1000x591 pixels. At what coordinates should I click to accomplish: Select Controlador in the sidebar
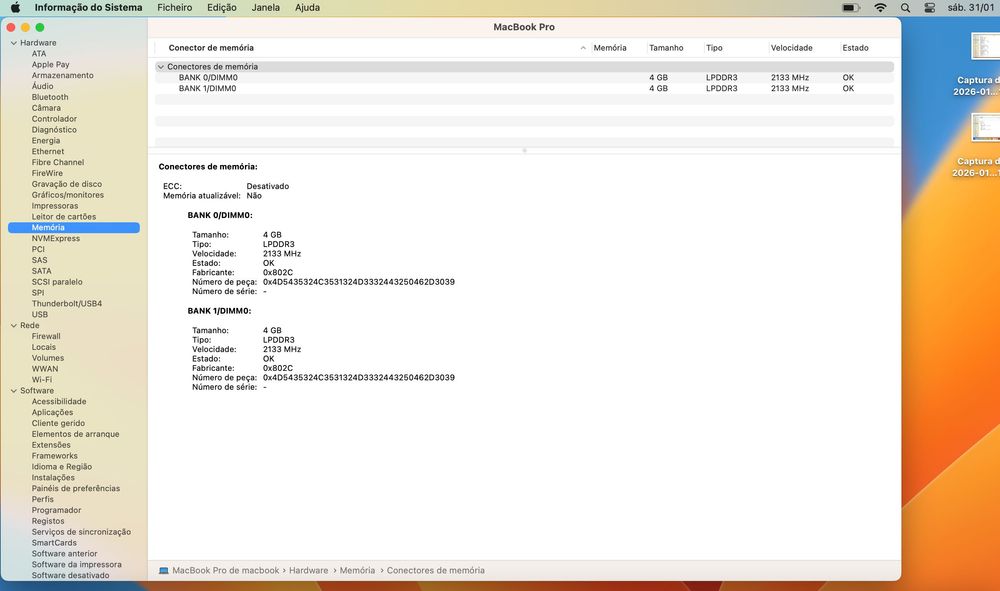tap(54, 119)
